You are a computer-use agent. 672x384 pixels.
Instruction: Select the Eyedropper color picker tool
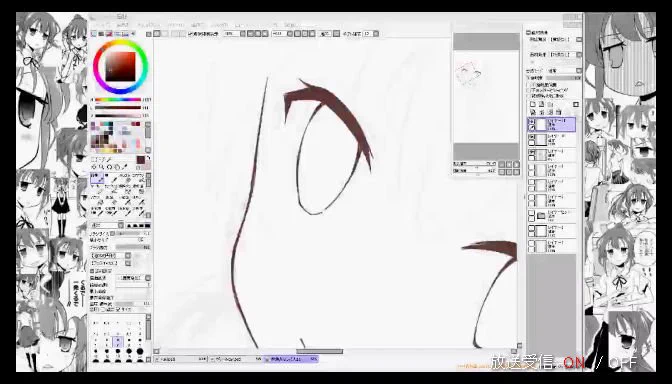pos(125,167)
